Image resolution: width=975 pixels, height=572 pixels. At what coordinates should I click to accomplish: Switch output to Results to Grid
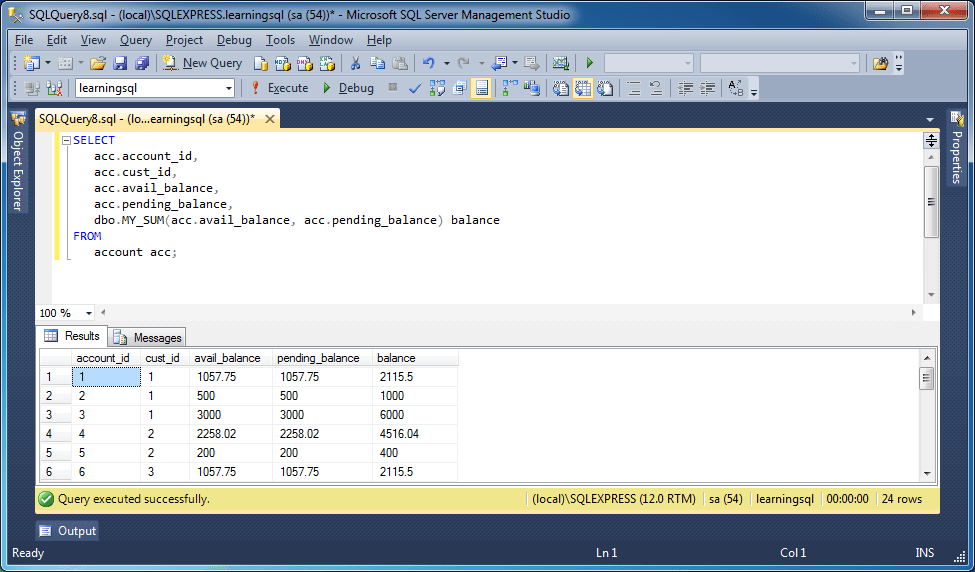click(583, 88)
